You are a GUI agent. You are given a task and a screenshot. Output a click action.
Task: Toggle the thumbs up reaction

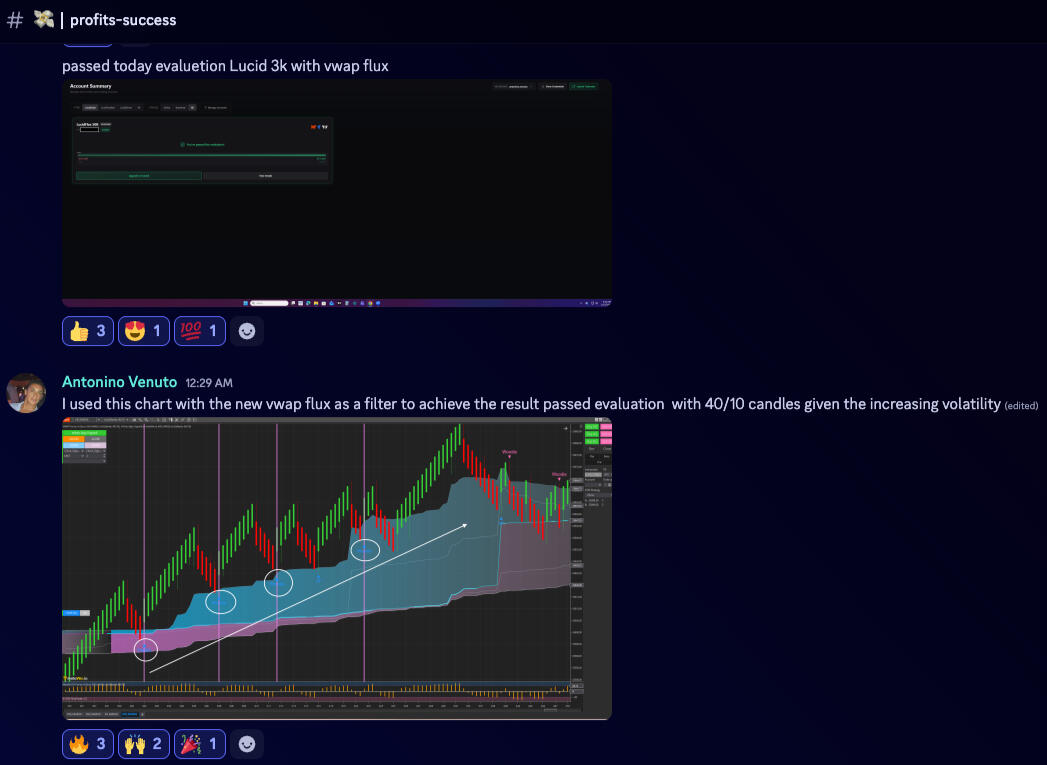(88, 331)
